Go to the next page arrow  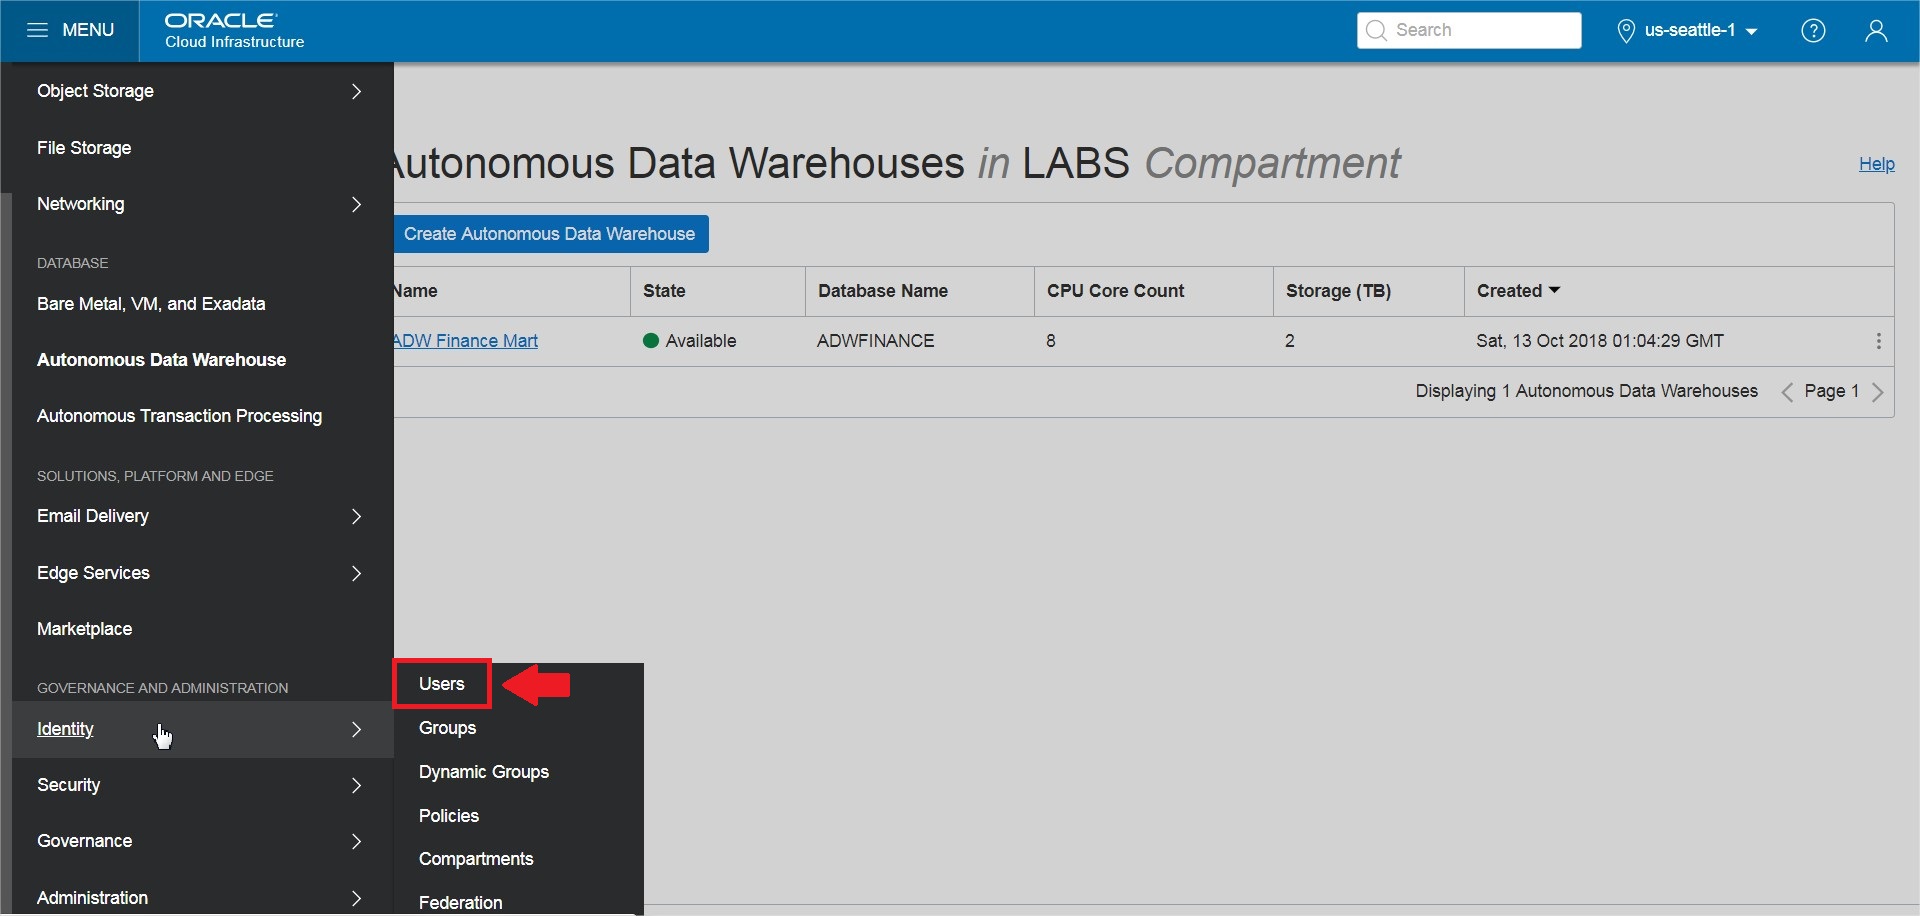[x=1877, y=392]
